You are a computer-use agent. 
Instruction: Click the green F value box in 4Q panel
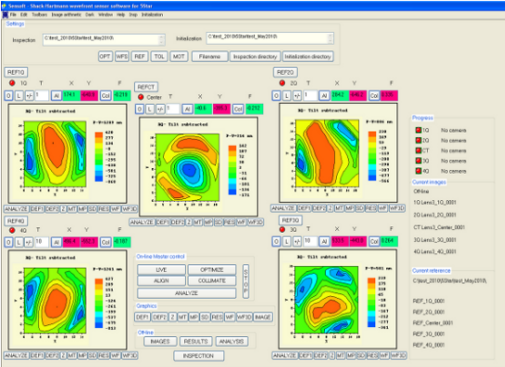point(122,242)
